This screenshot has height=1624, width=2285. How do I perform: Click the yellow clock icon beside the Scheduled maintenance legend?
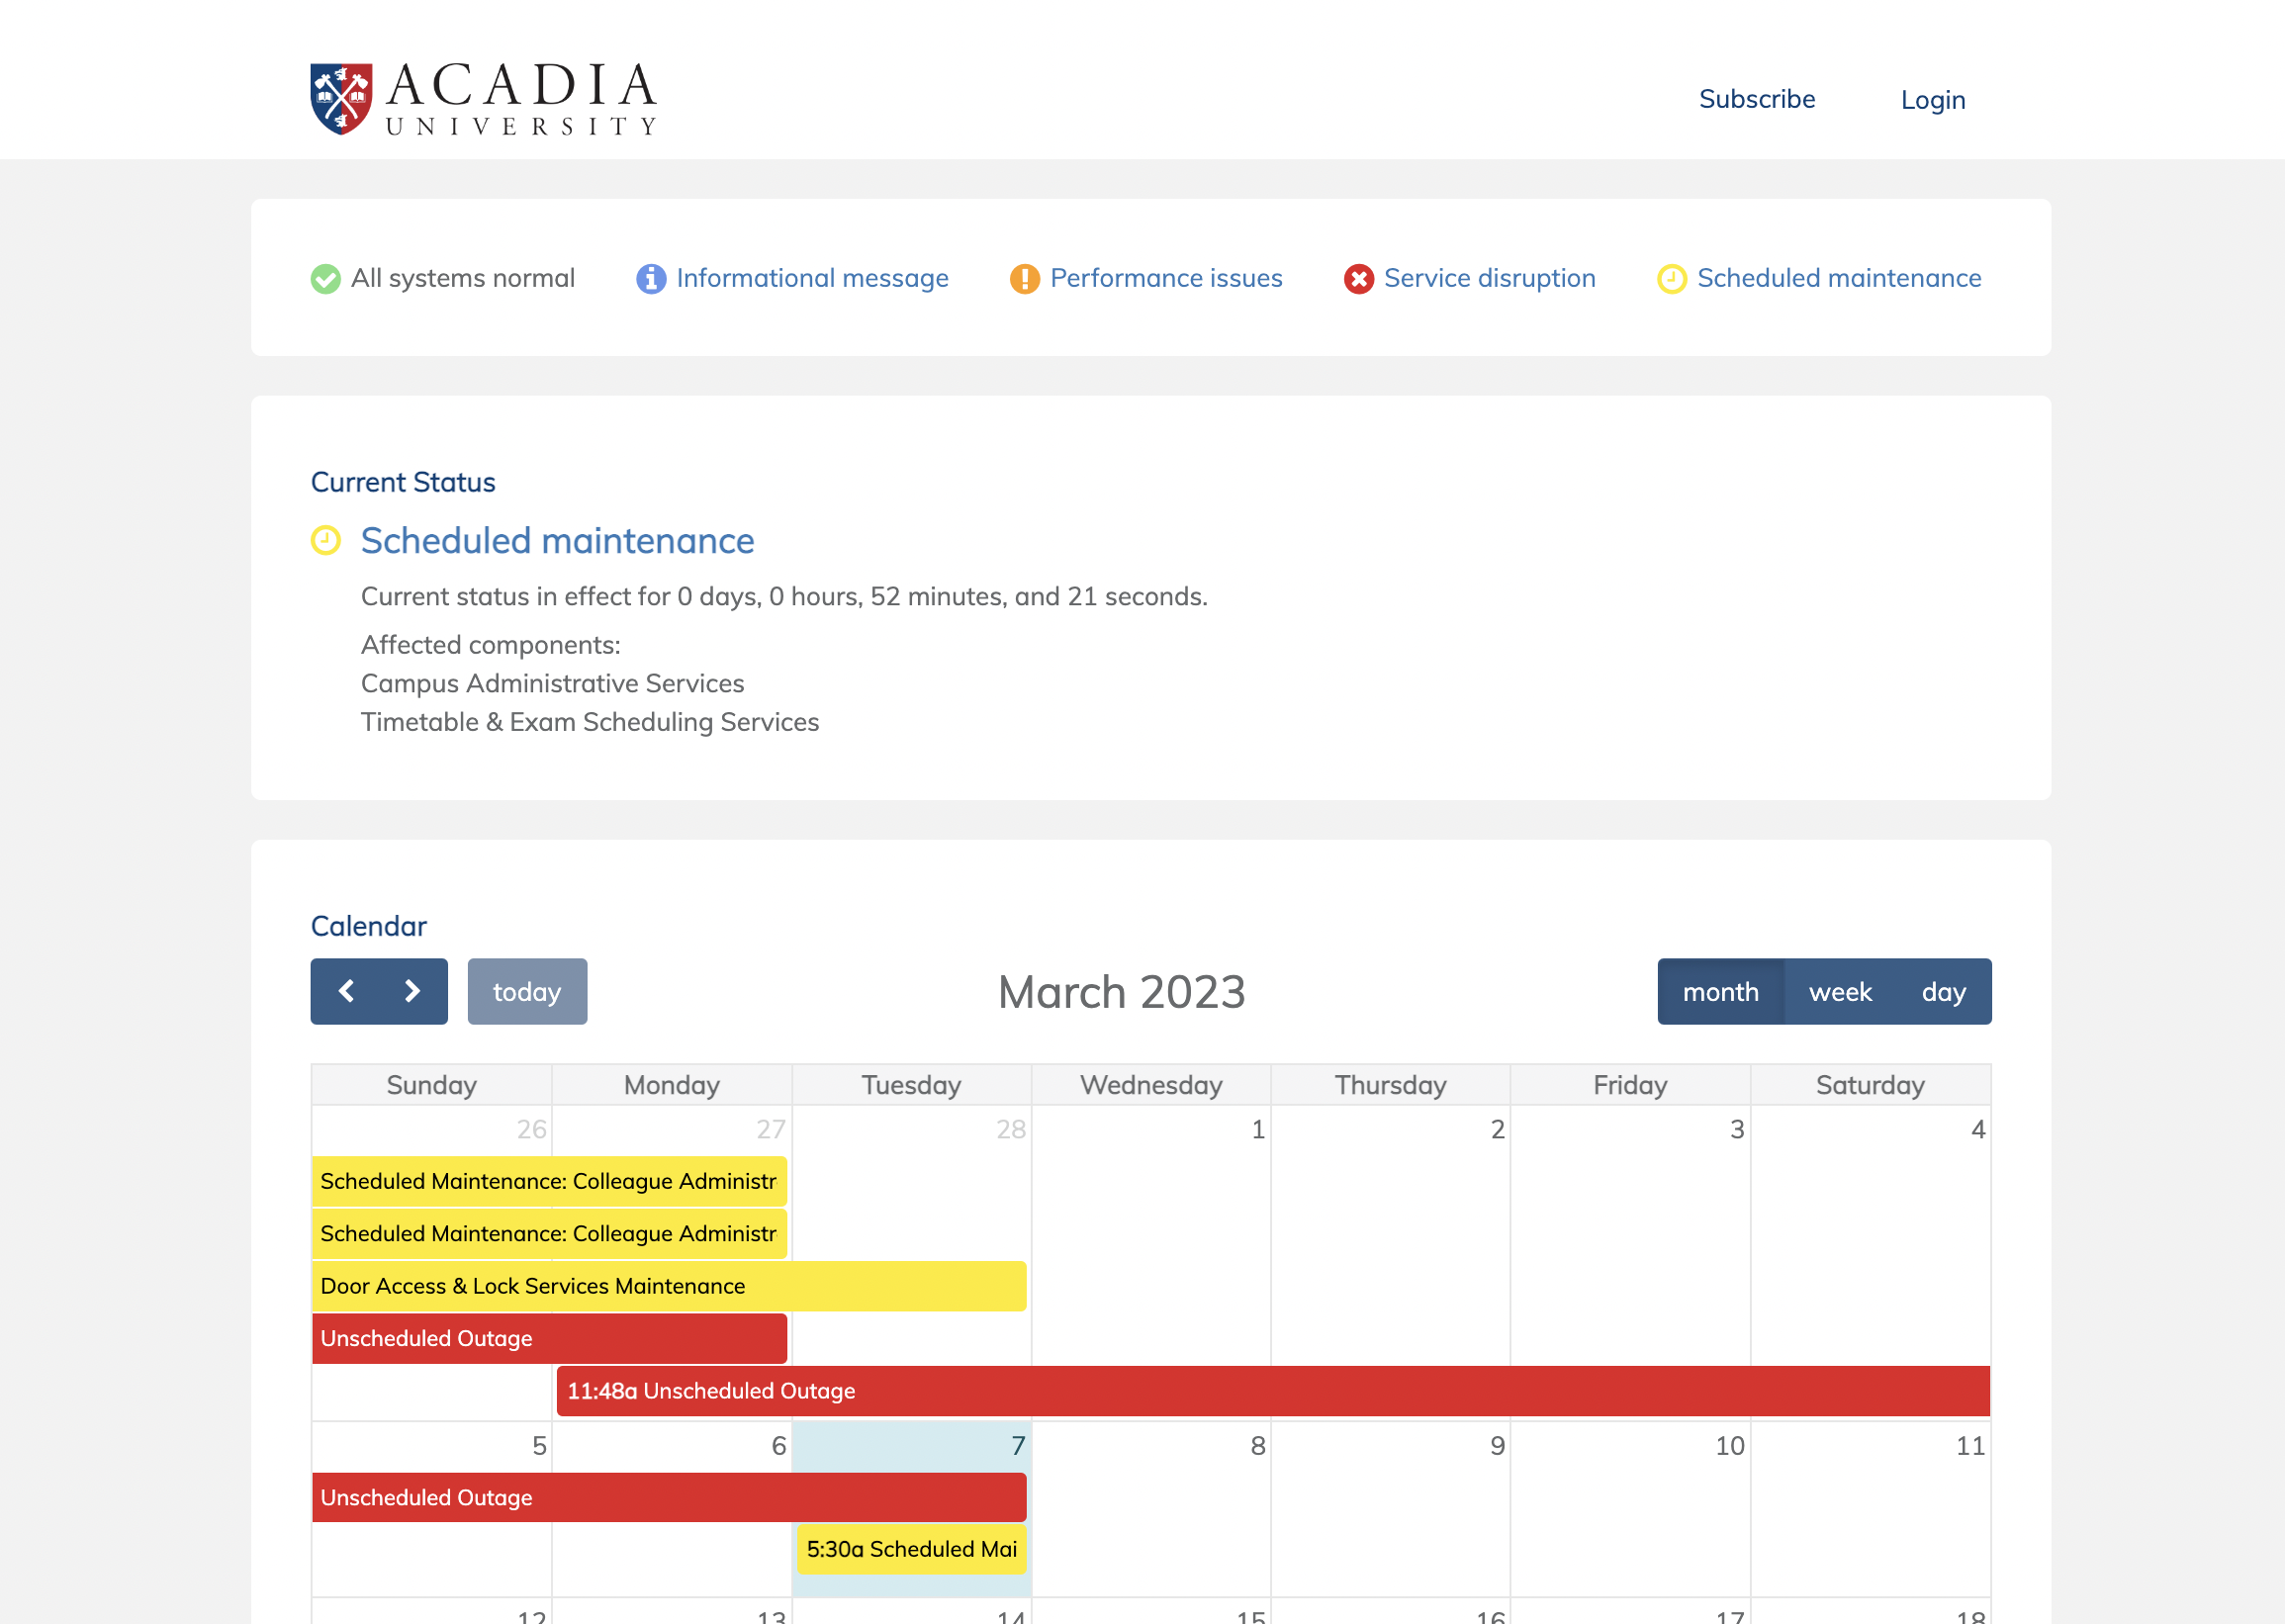click(1672, 279)
